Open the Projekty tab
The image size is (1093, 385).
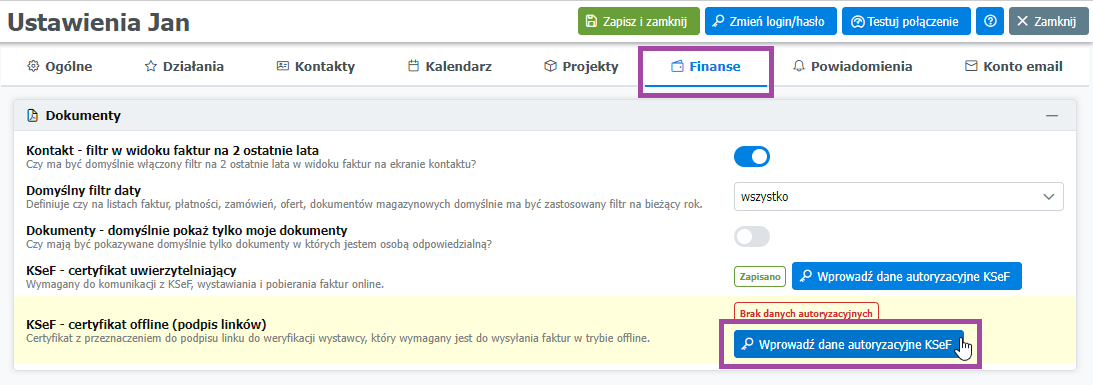(x=581, y=67)
